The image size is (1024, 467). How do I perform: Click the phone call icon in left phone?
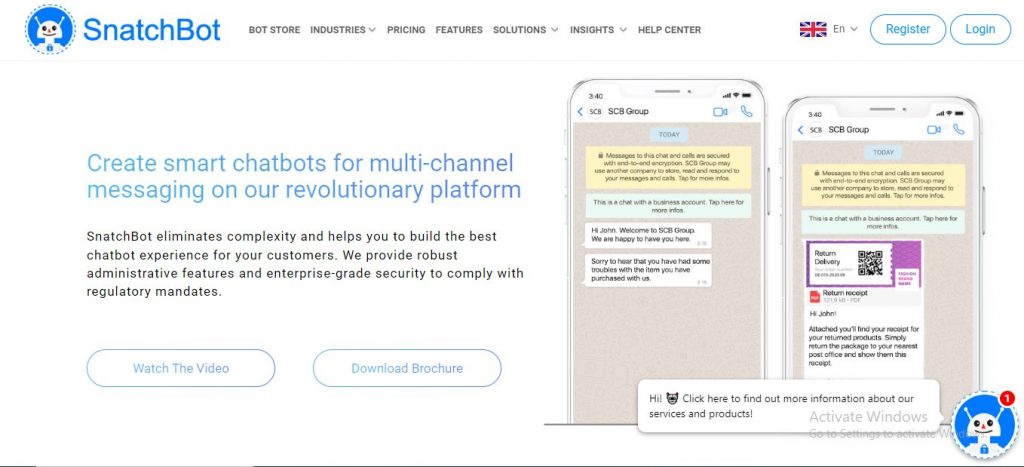point(746,112)
